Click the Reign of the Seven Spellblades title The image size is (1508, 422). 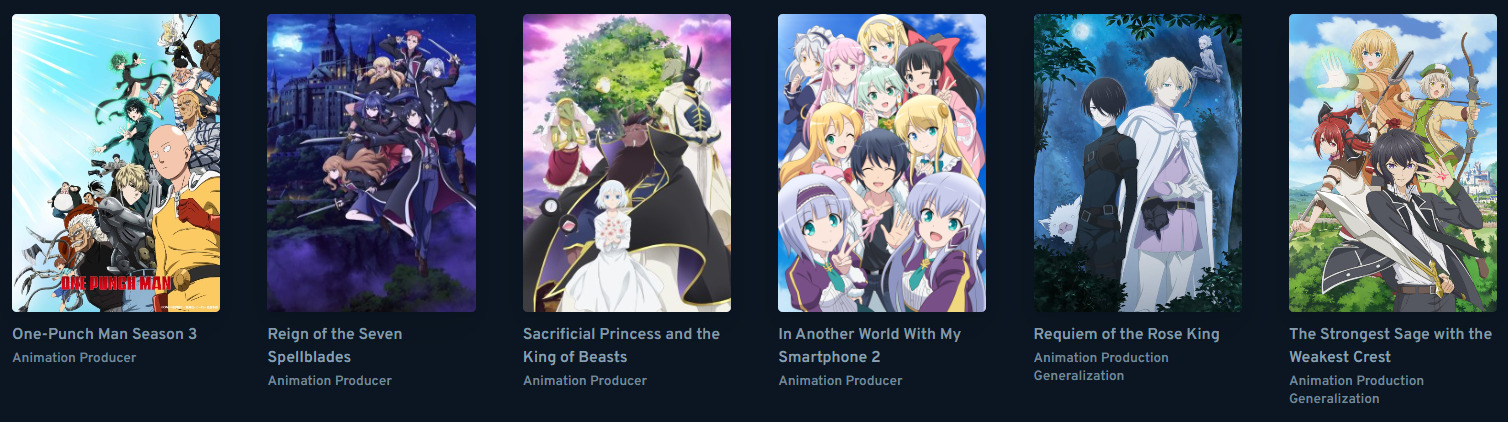335,345
